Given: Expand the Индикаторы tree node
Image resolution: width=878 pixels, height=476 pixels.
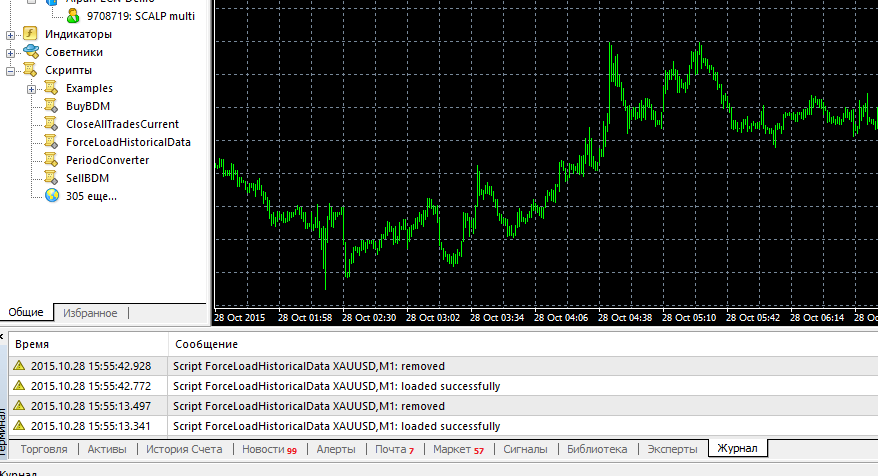Looking at the screenshot, I should 10,35.
